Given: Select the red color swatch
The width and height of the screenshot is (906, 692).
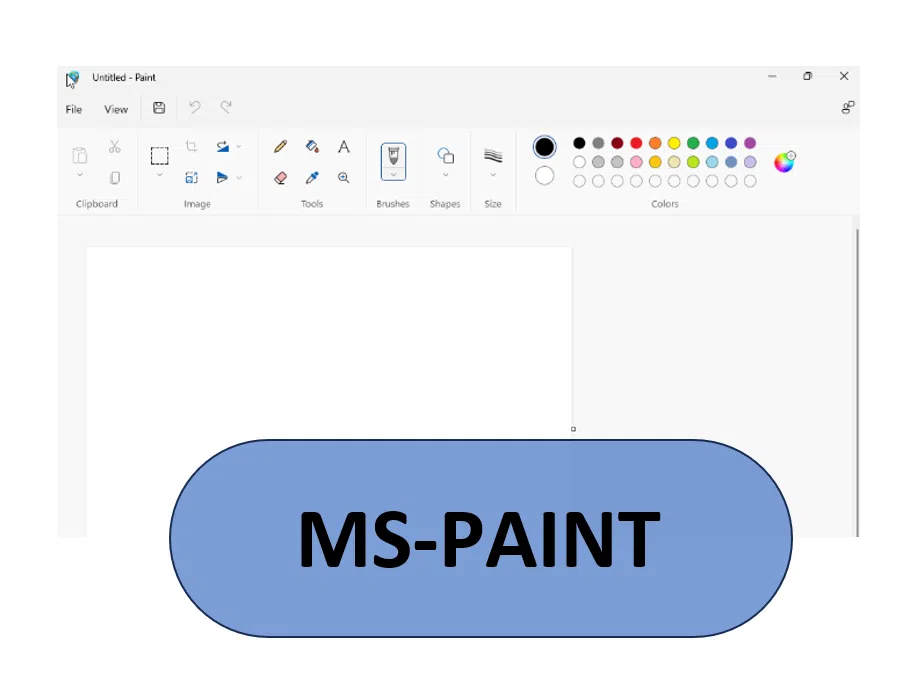Looking at the screenshot, I should 636,142.
